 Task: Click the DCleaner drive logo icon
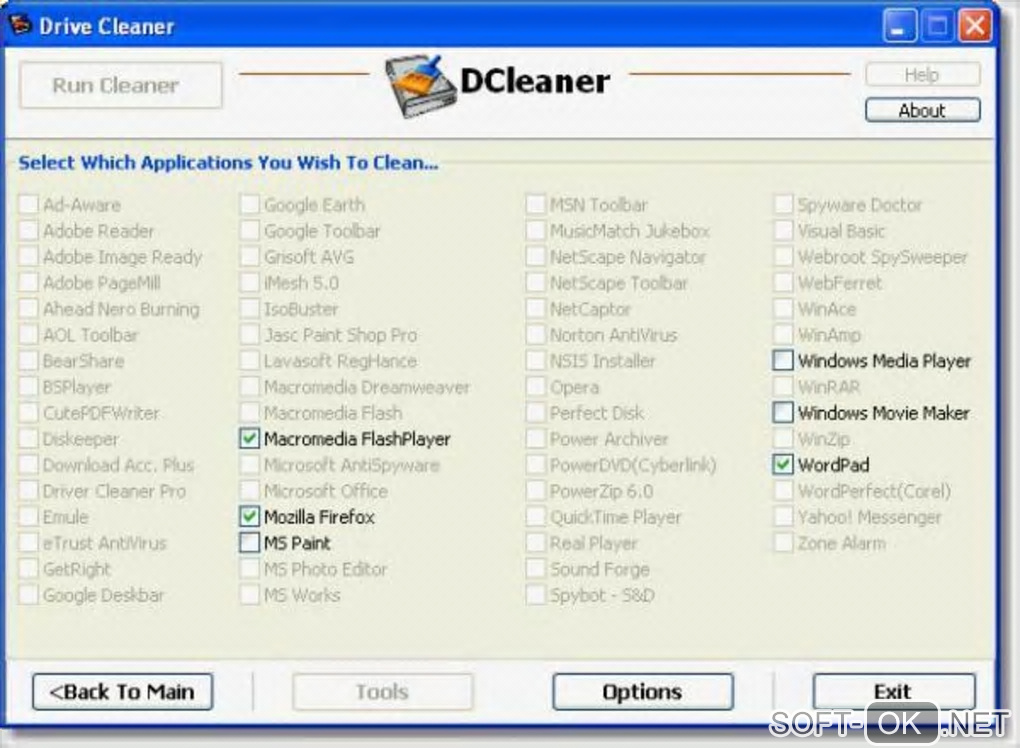tap(420, 86)
